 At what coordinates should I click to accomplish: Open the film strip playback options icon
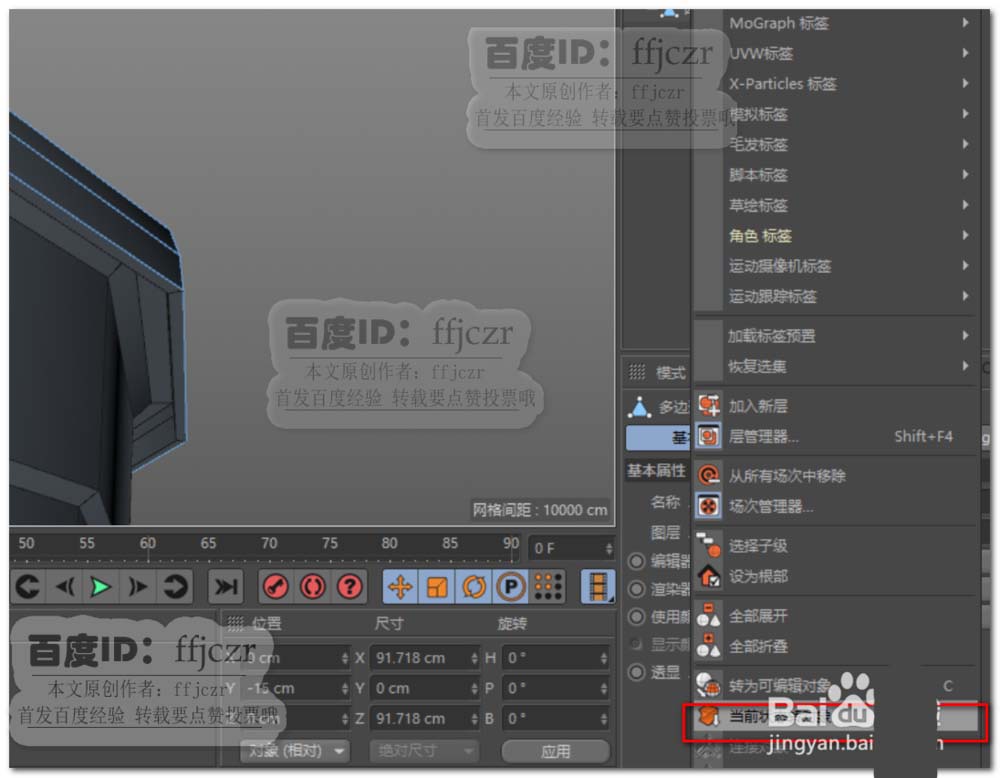pyautogui.click(x=598, y=586)
